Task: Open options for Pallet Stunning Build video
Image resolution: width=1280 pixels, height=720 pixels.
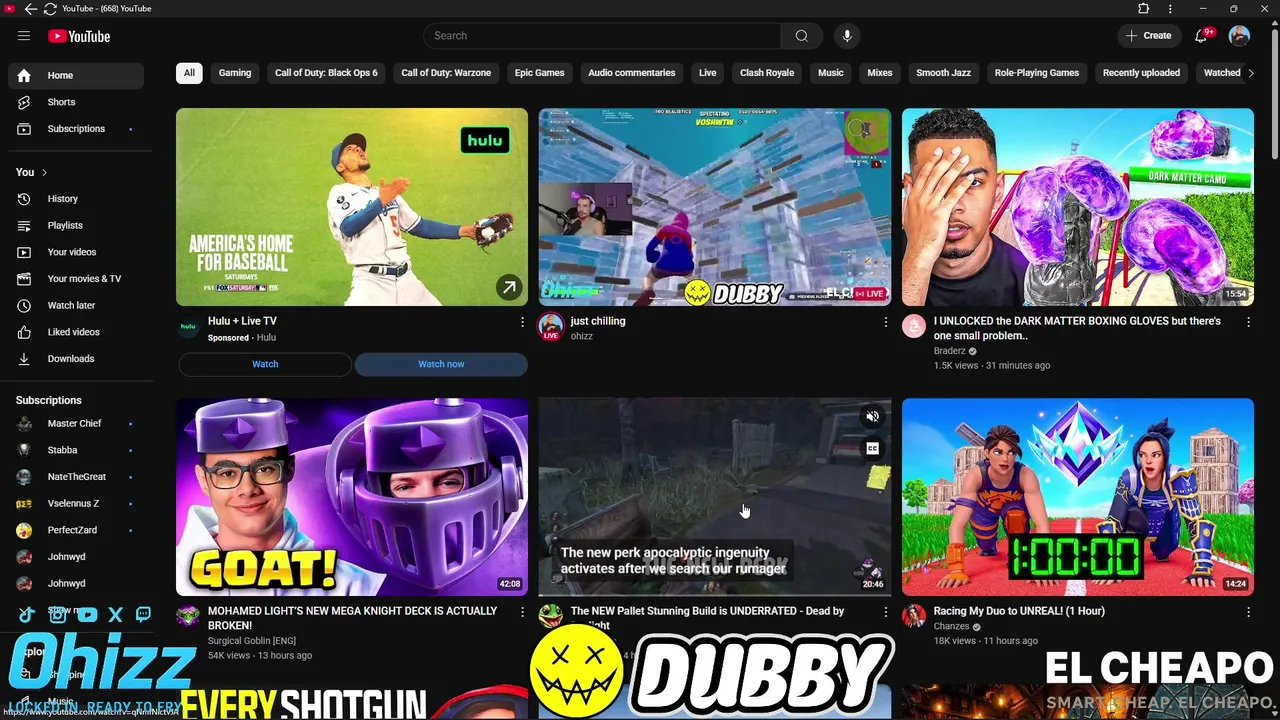Action: coord(885,611)
